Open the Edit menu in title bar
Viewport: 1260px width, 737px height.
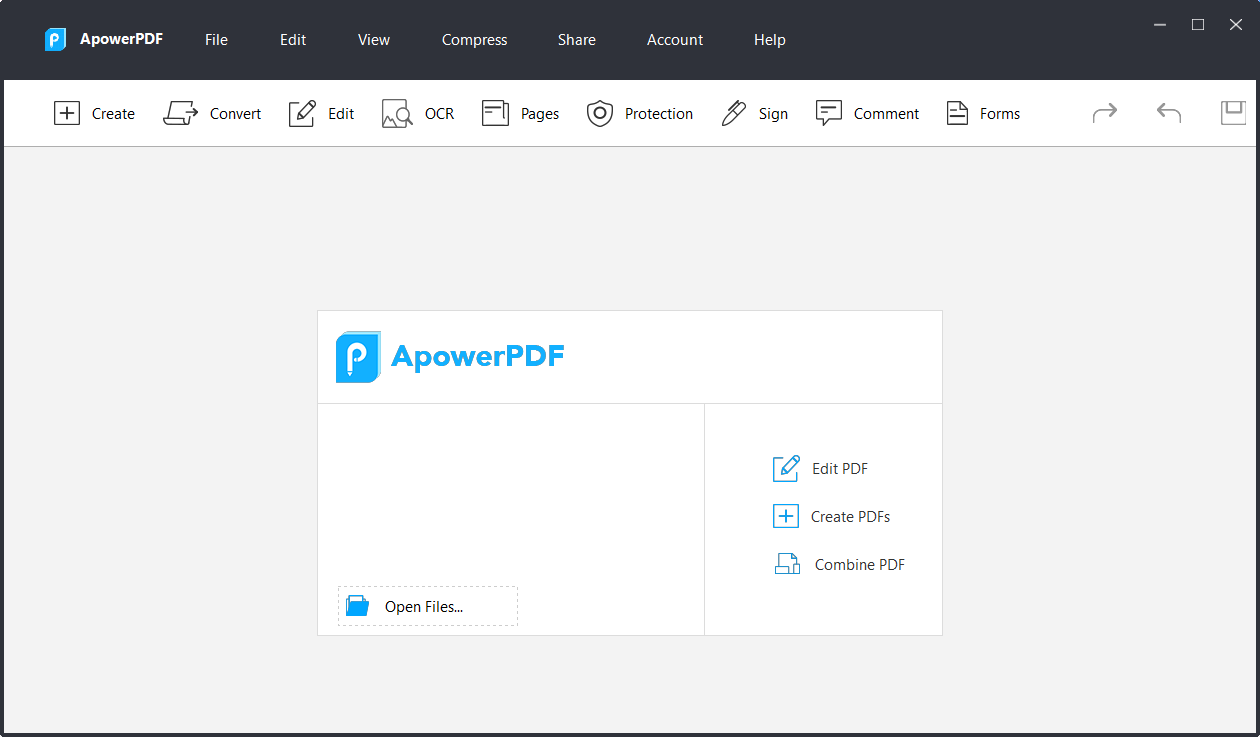pyautogui.click(x=293, y=40)
